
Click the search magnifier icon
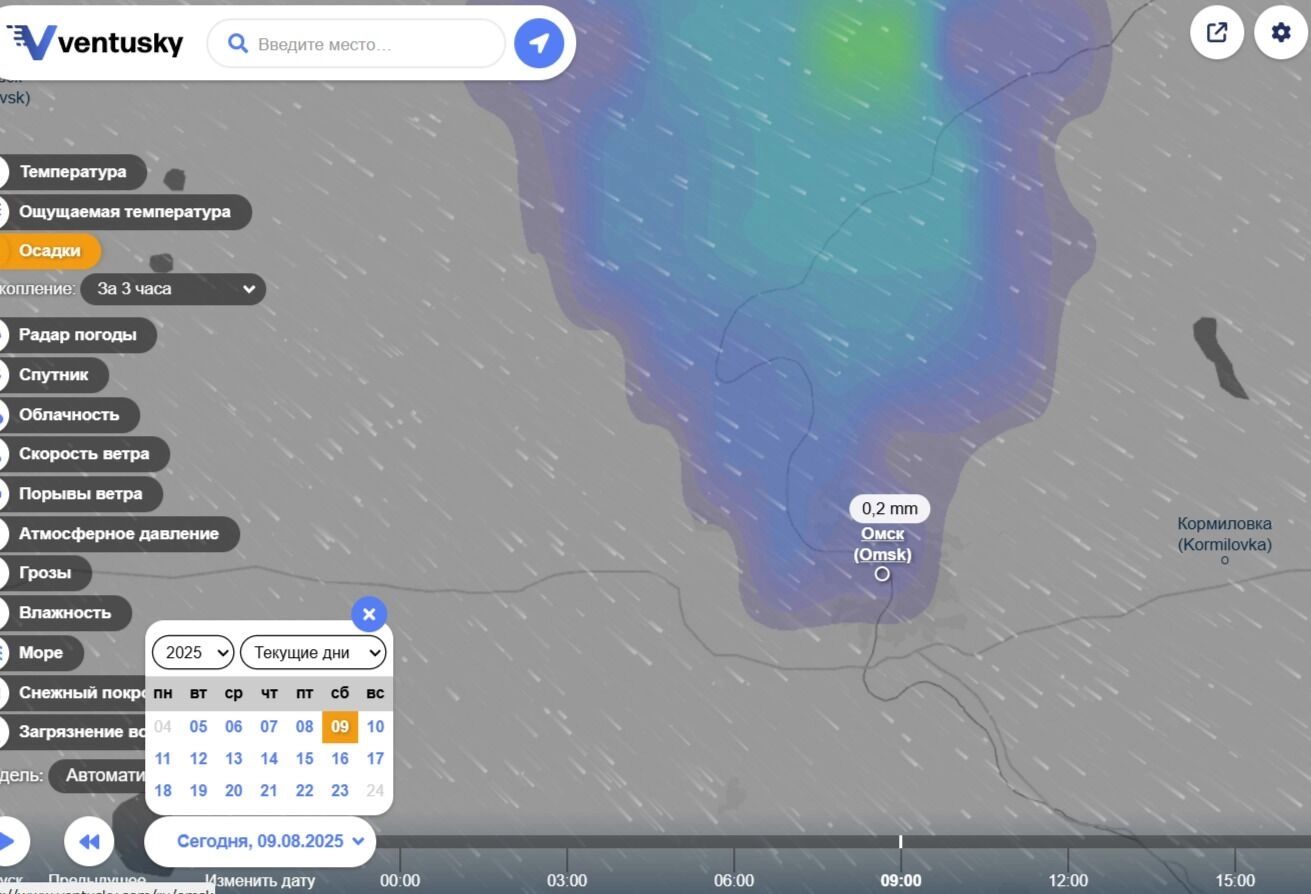click(x=238, y=43)
